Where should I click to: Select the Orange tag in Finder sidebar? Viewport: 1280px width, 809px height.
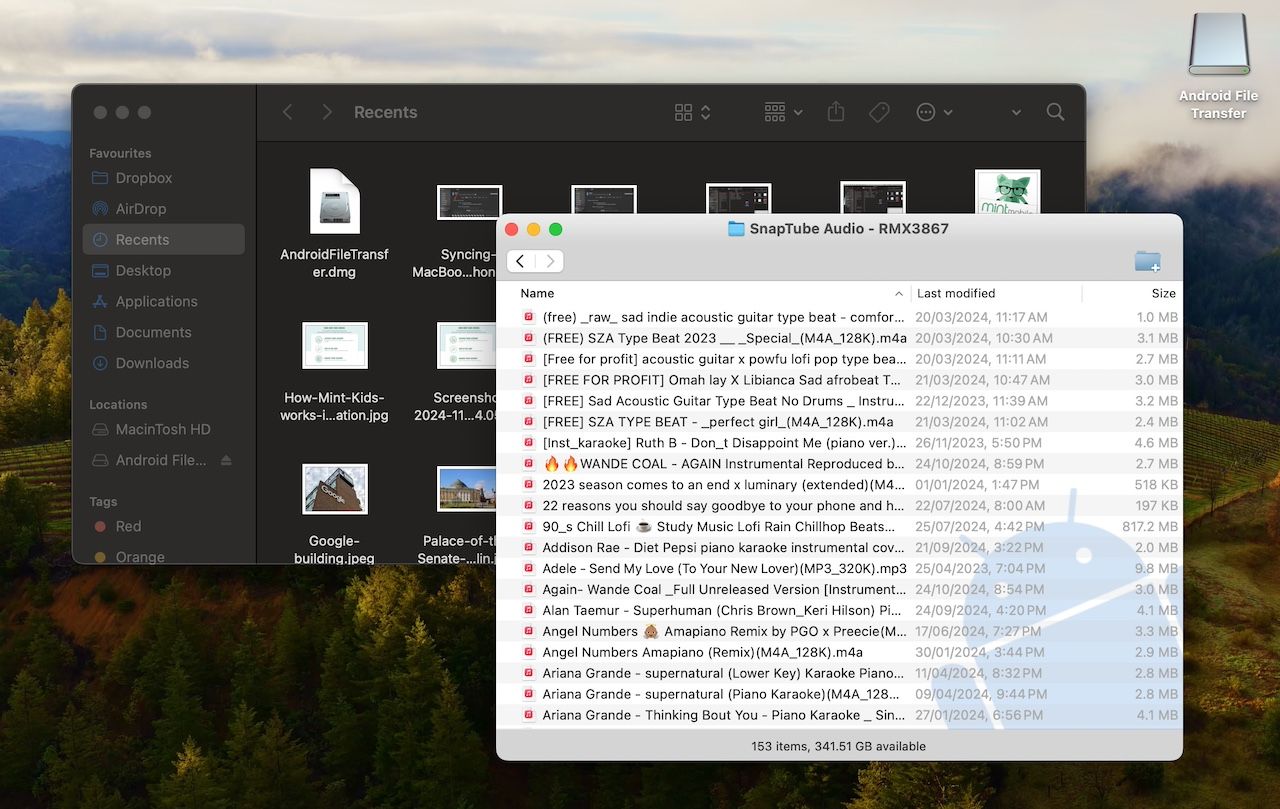pos(164,557)
